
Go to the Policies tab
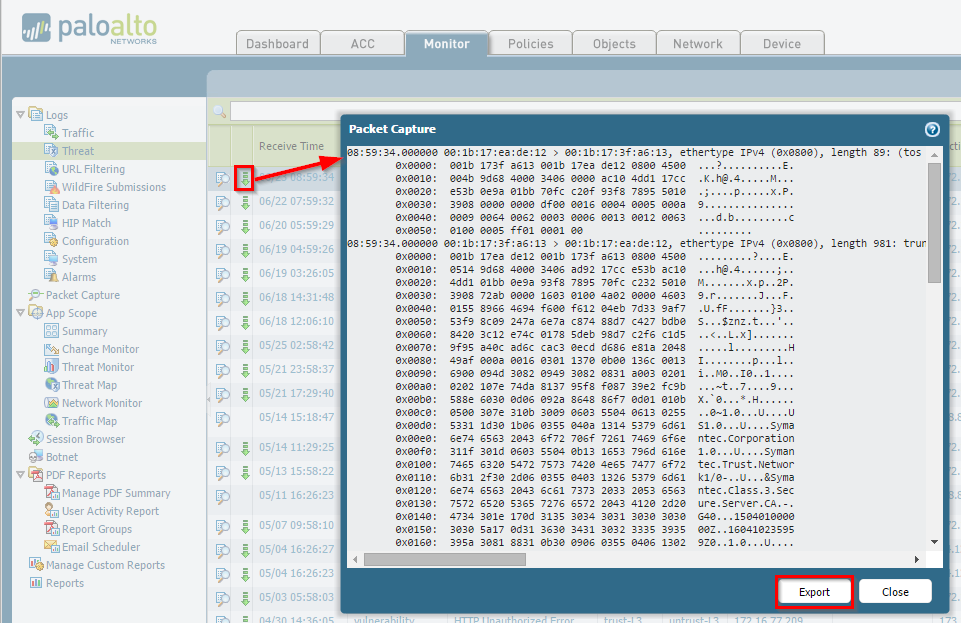(530, 43)
